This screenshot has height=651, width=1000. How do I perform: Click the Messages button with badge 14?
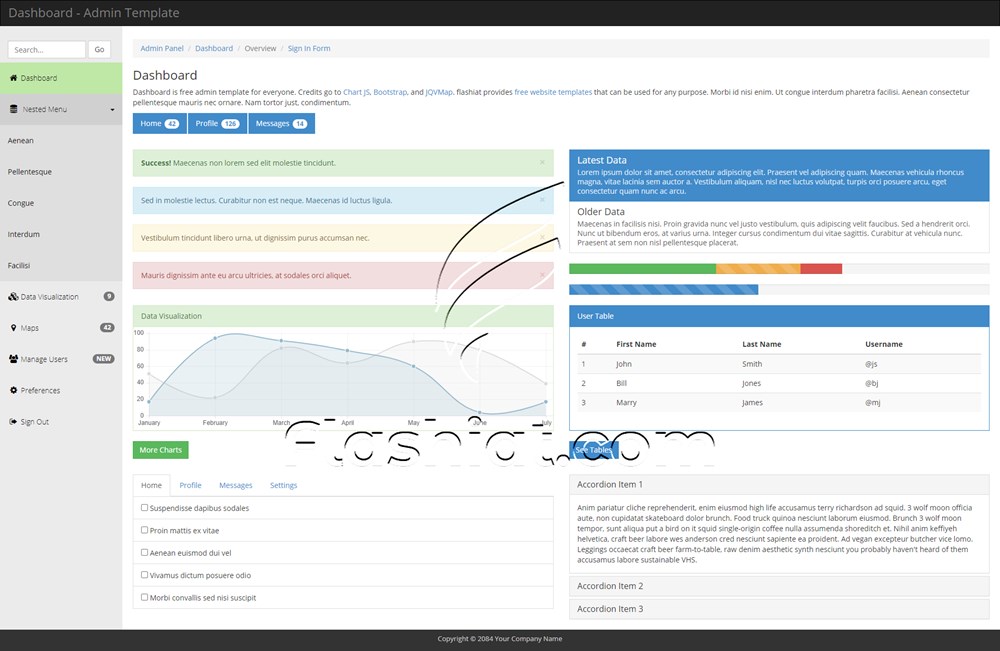coord(281,124)
